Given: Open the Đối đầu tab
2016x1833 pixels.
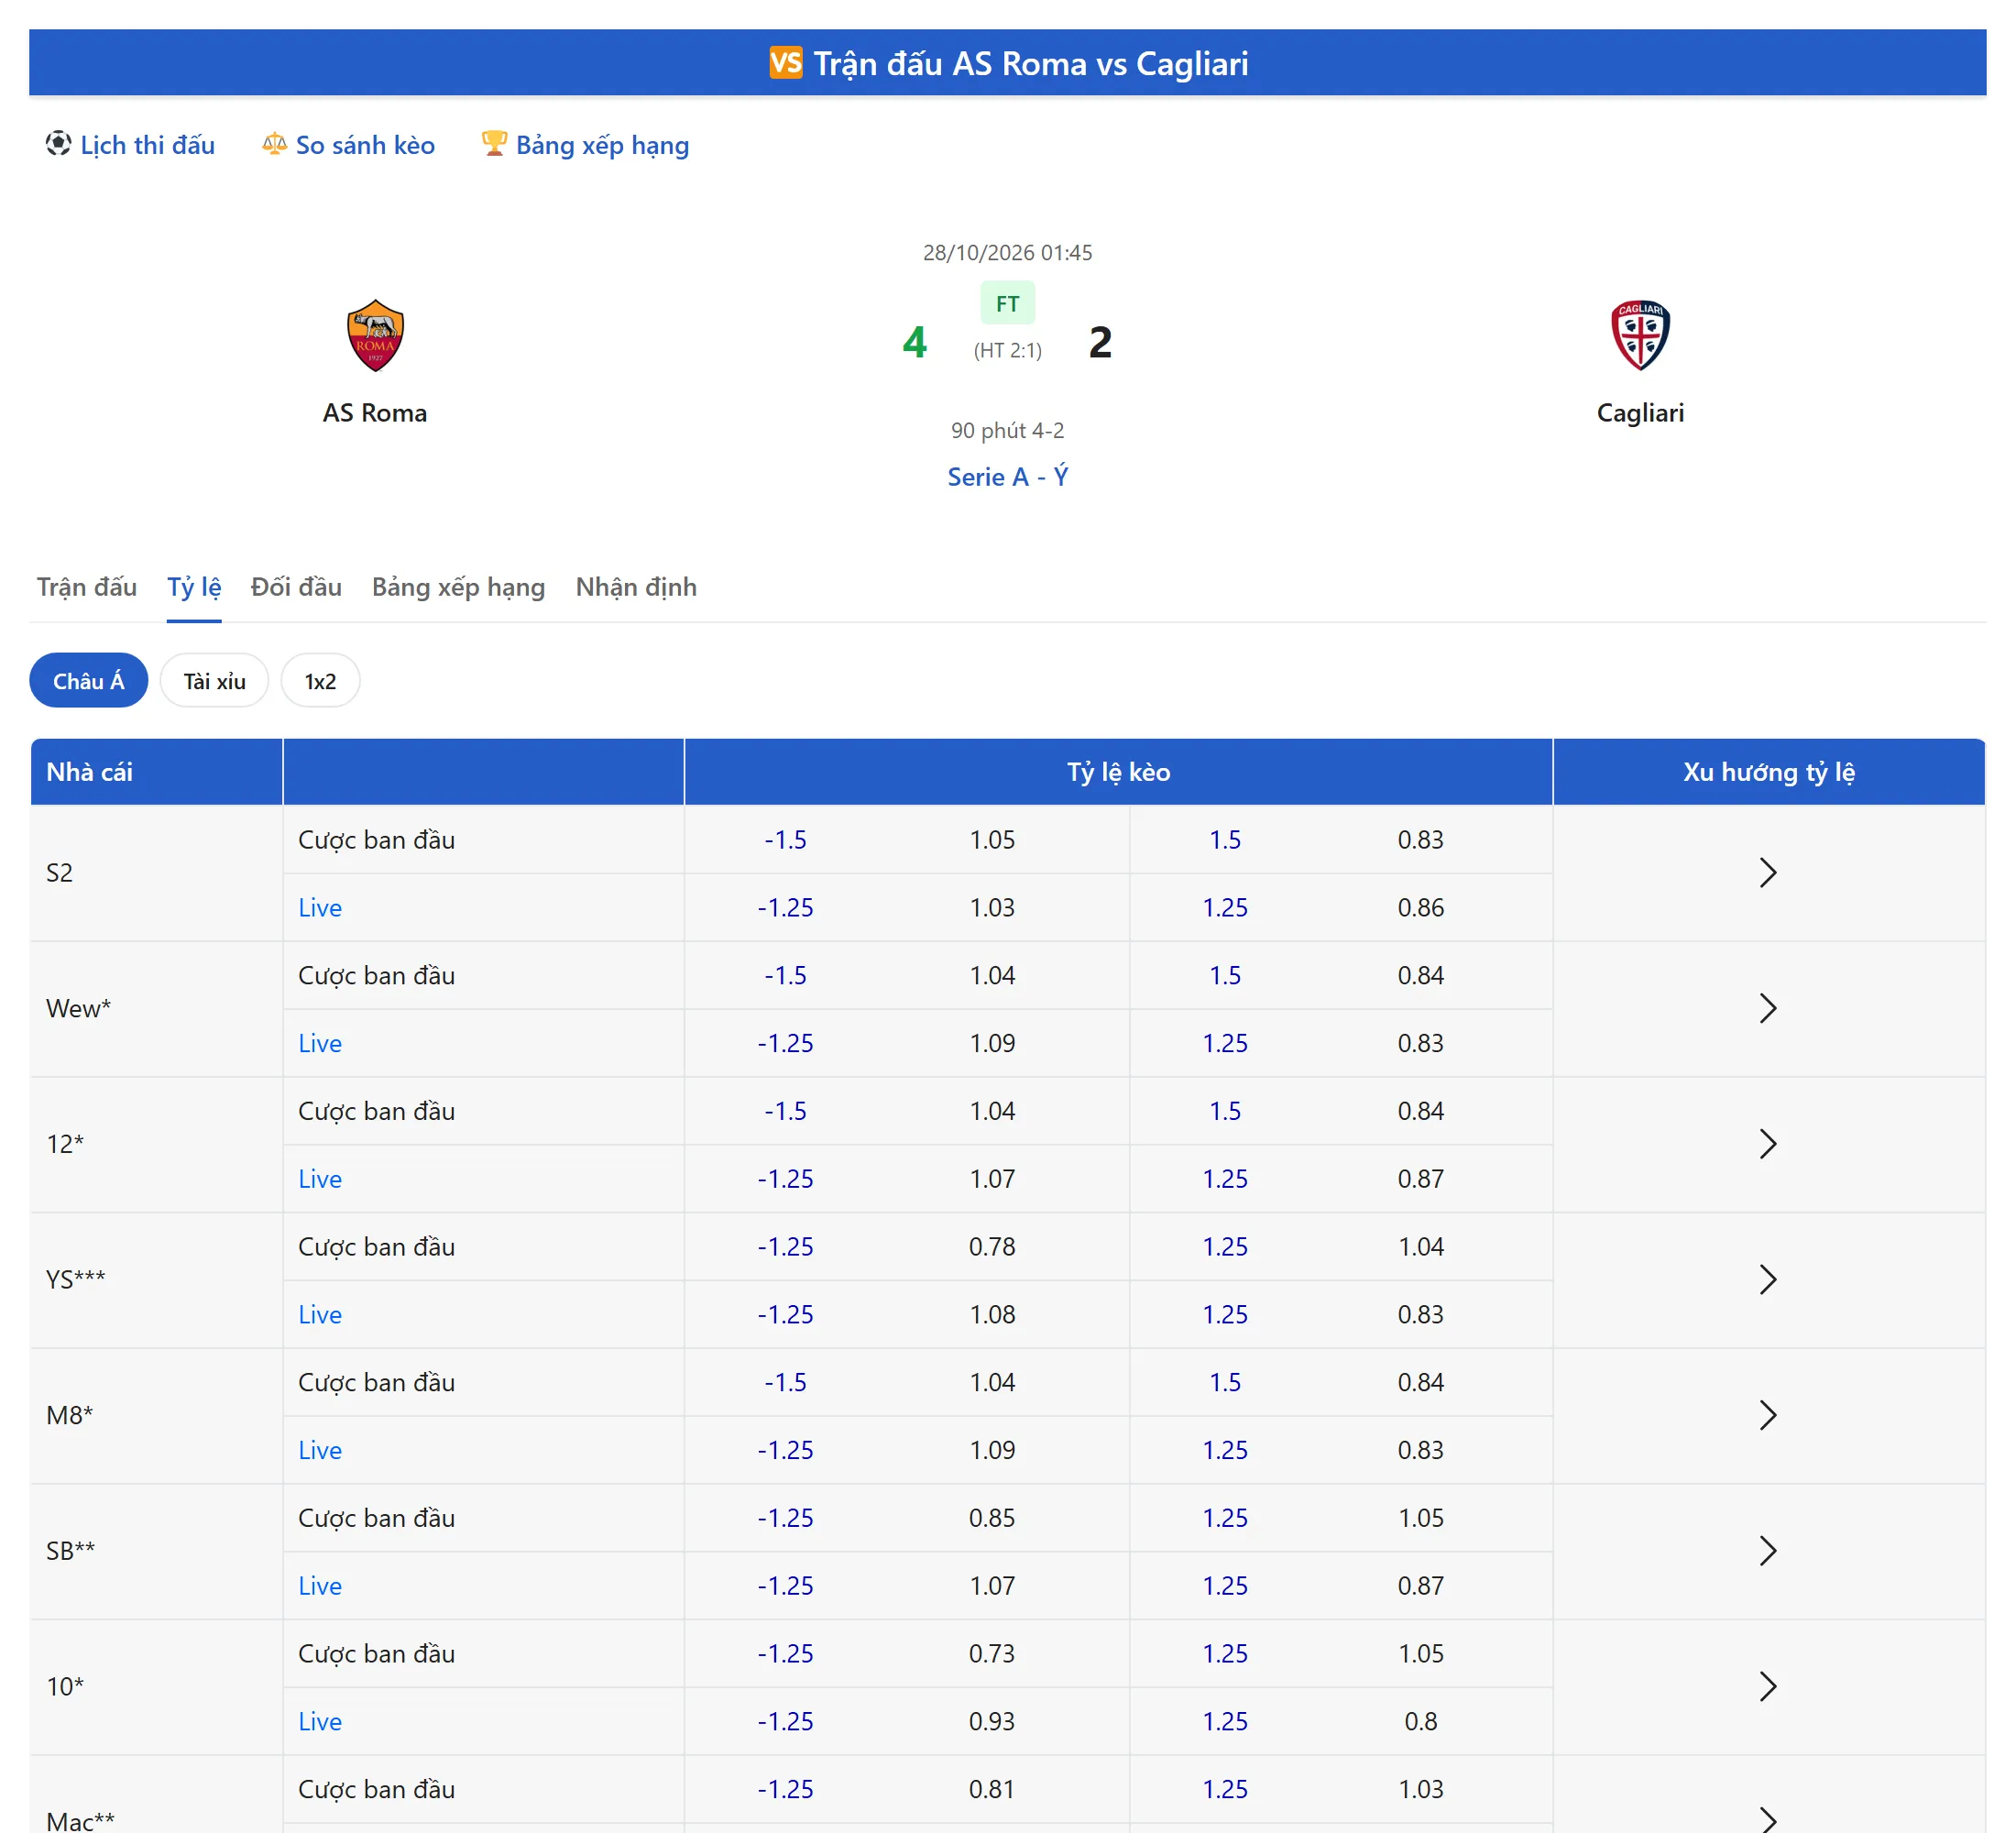Looking at the screenshot, I should (x=296, y=587).
